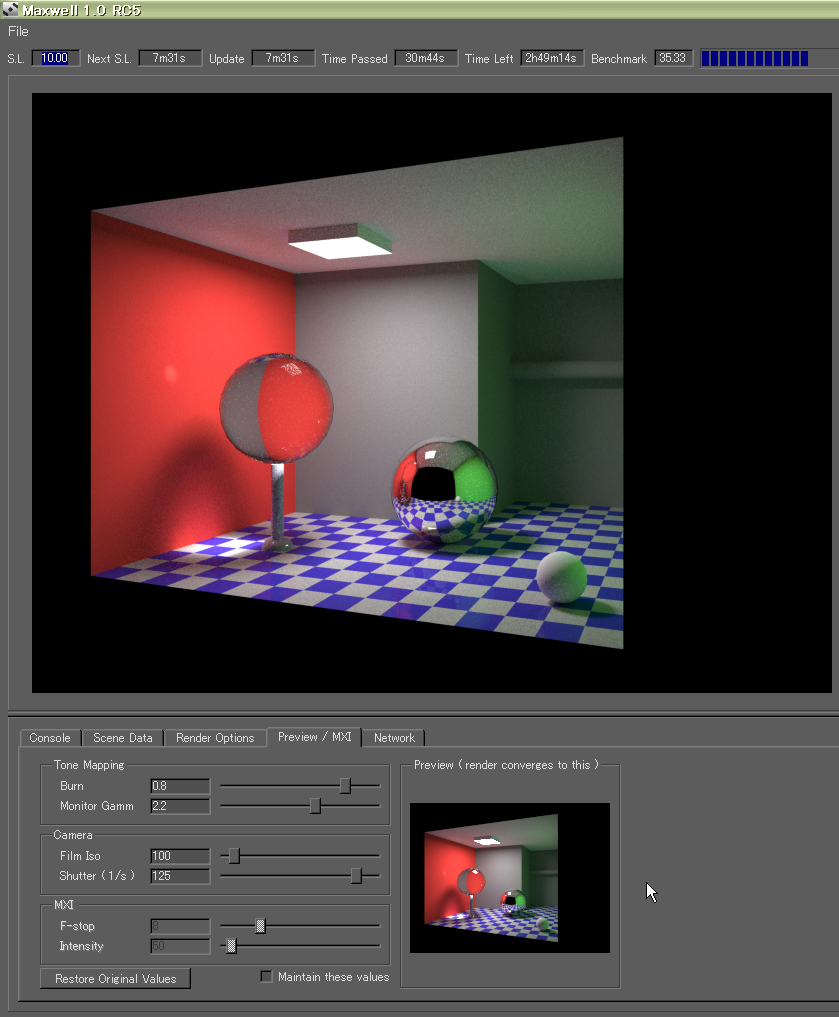Click the Shutter slider handle

point(356,876)
